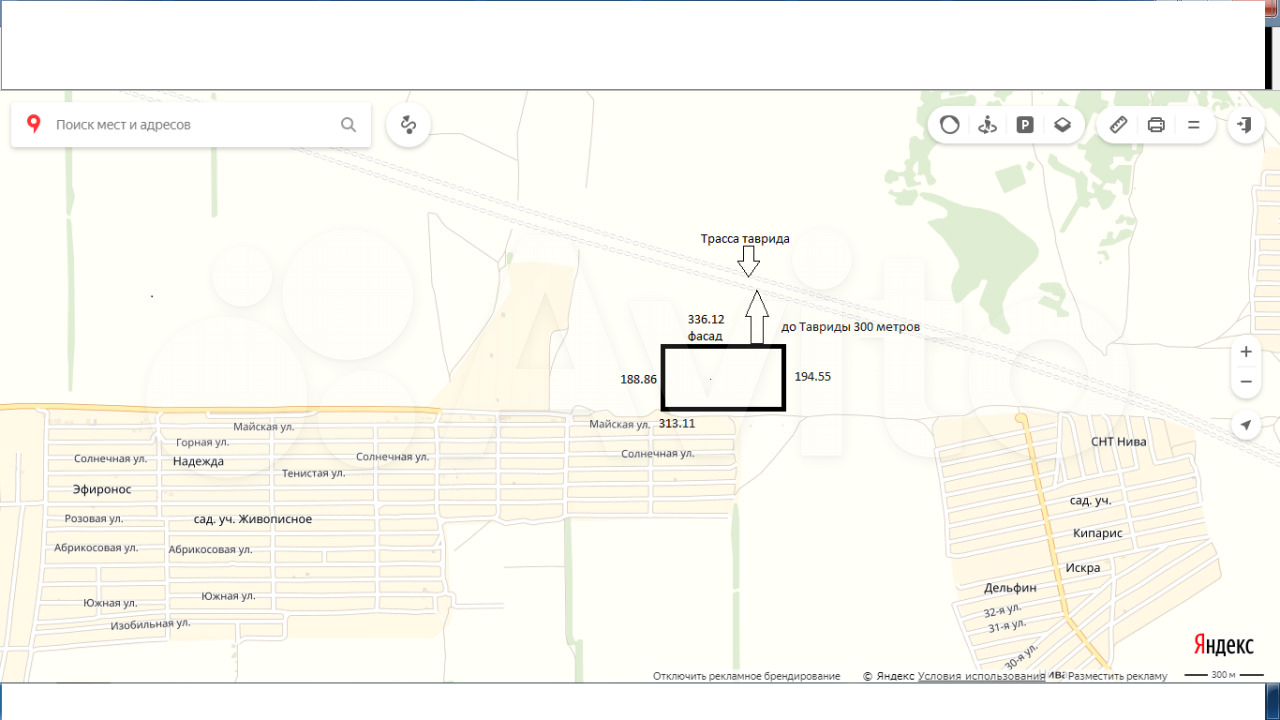The height and width of the screenshot is (720, 1280).
Task: Click the Изобильная ул. street label
Action: tap(150, 624)
